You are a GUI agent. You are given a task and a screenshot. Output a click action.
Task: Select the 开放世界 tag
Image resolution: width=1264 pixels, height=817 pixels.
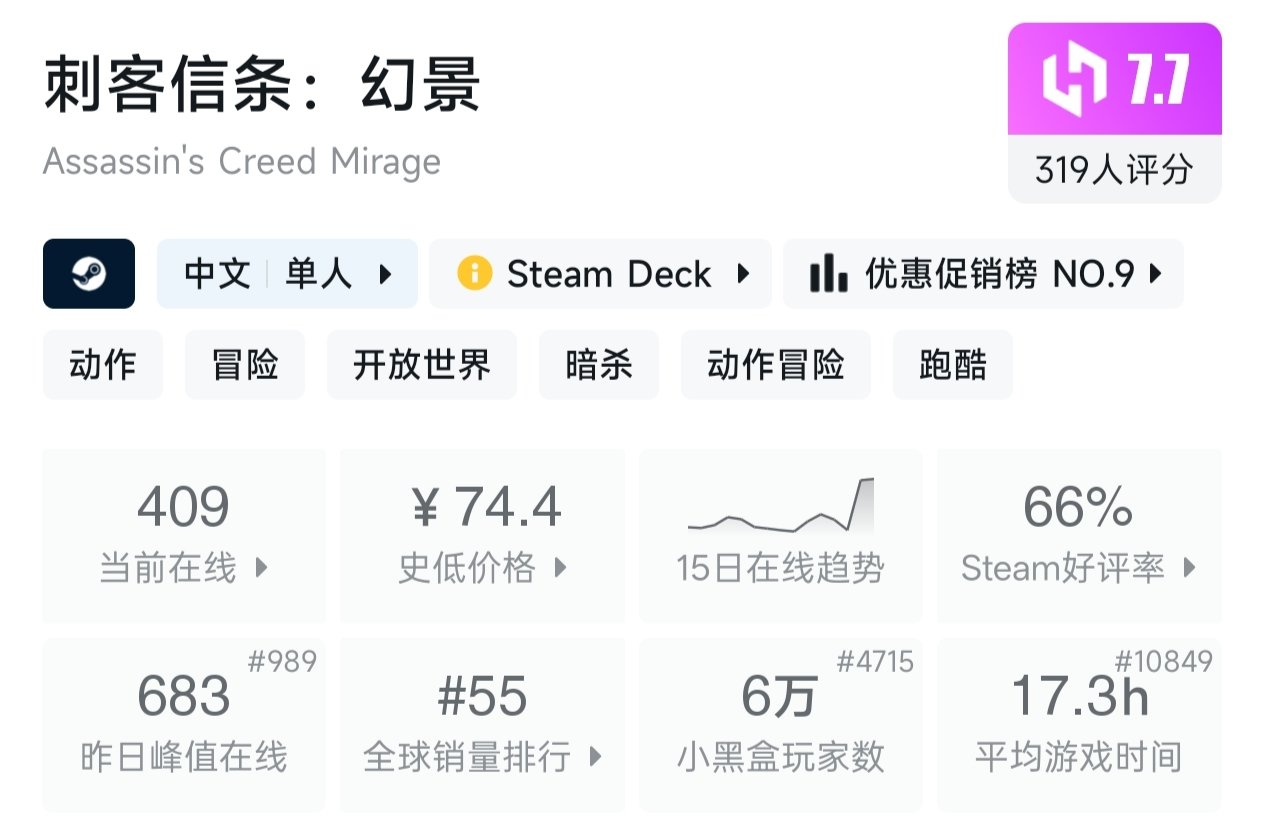[422, 365]
